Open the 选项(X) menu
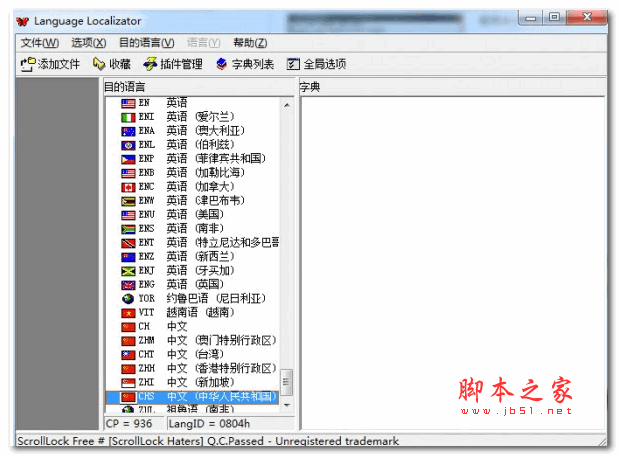The height and width of the screenshot is (457, 619). click(x=88, y=43)
